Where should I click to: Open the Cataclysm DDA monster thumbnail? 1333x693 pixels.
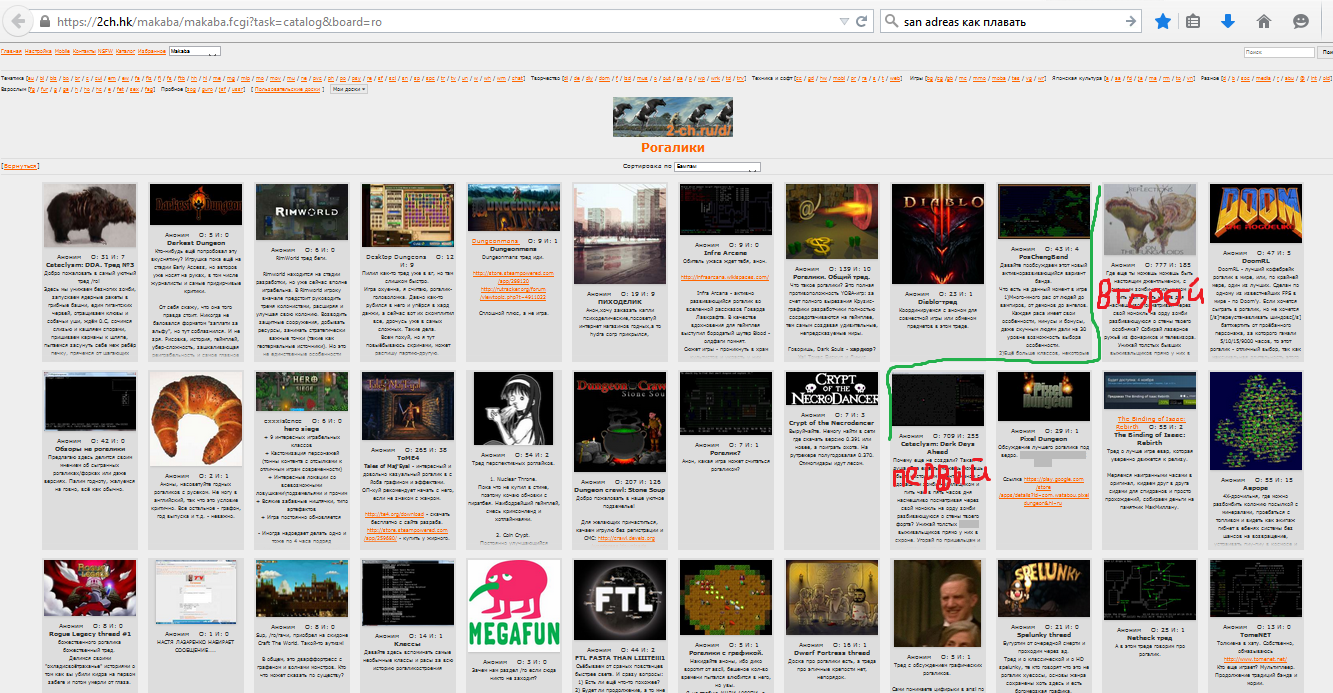pos(90,217)
